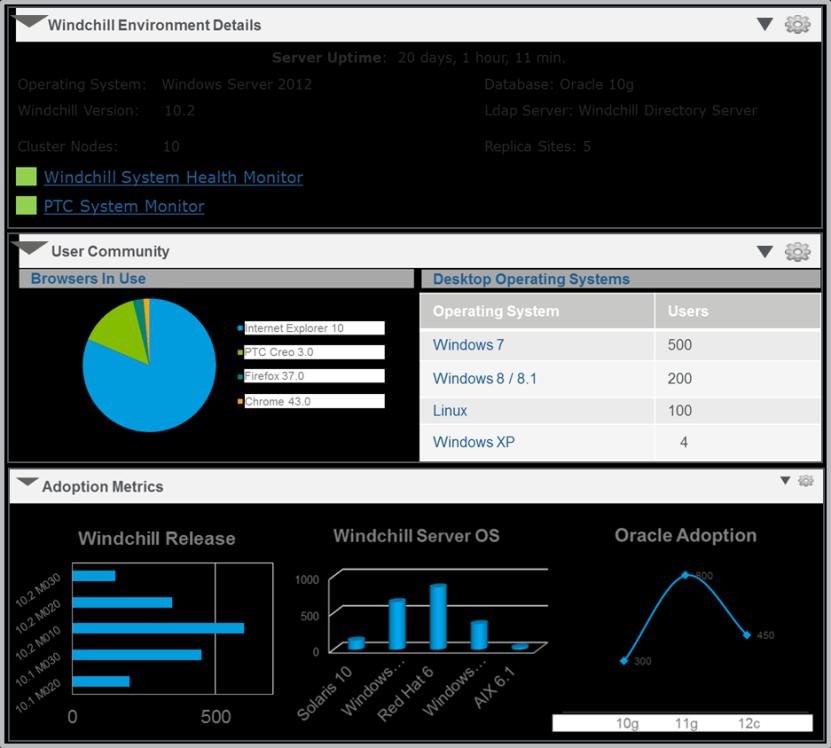Click the 10.1 M020 release bar
This screenshot has height=748, width=831.
click(101, 681)
